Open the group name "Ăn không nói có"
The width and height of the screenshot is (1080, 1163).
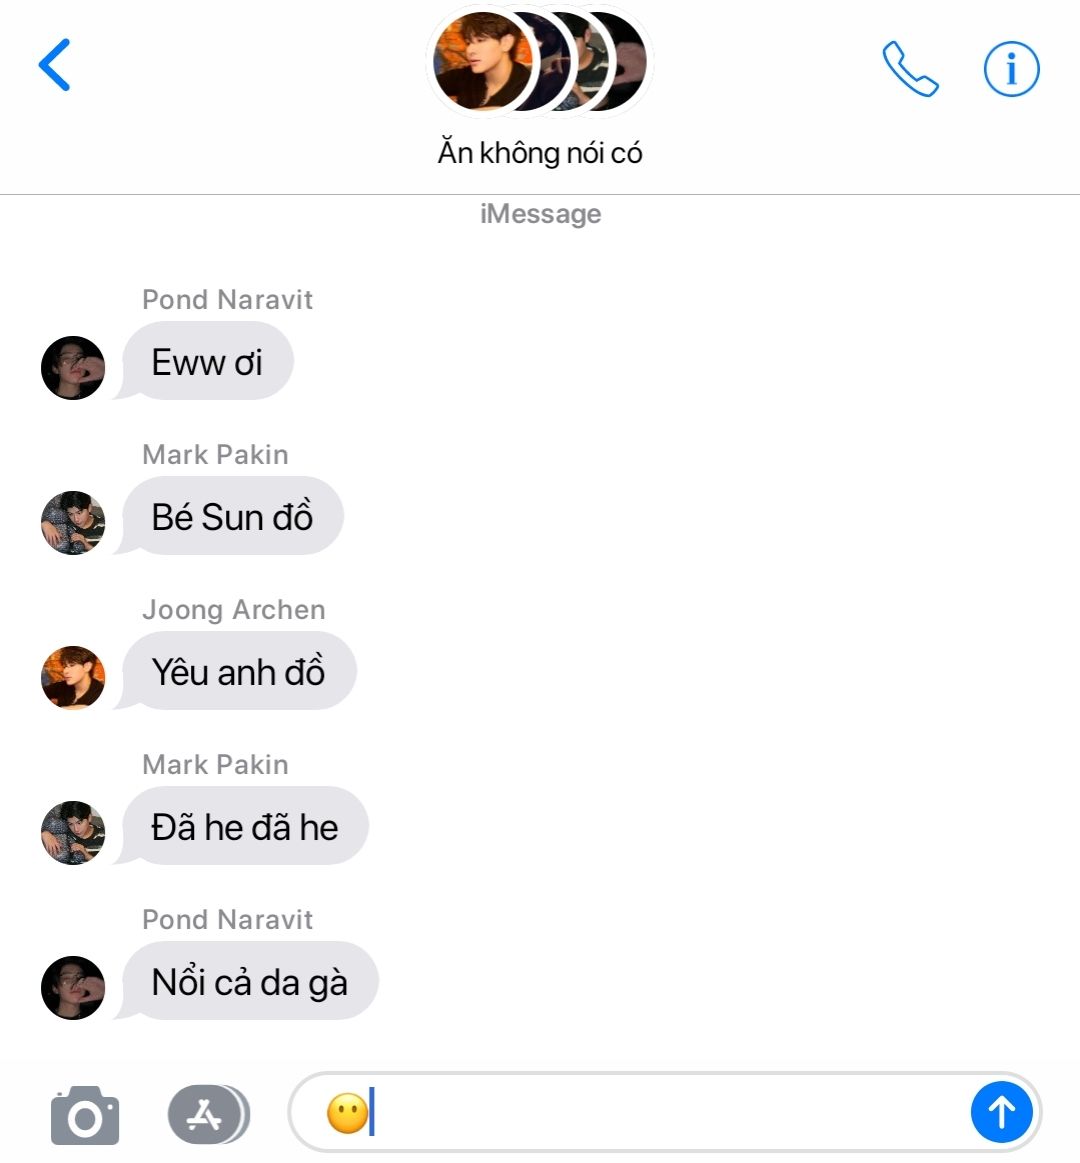(x=540, y=152)
